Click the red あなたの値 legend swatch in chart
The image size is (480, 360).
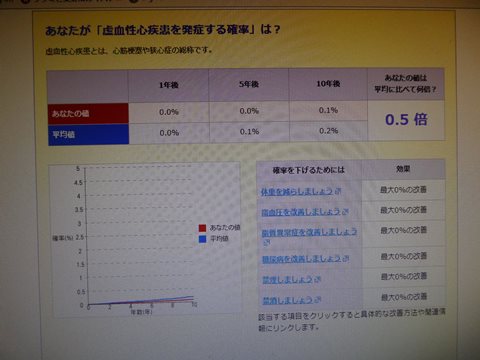202,228
